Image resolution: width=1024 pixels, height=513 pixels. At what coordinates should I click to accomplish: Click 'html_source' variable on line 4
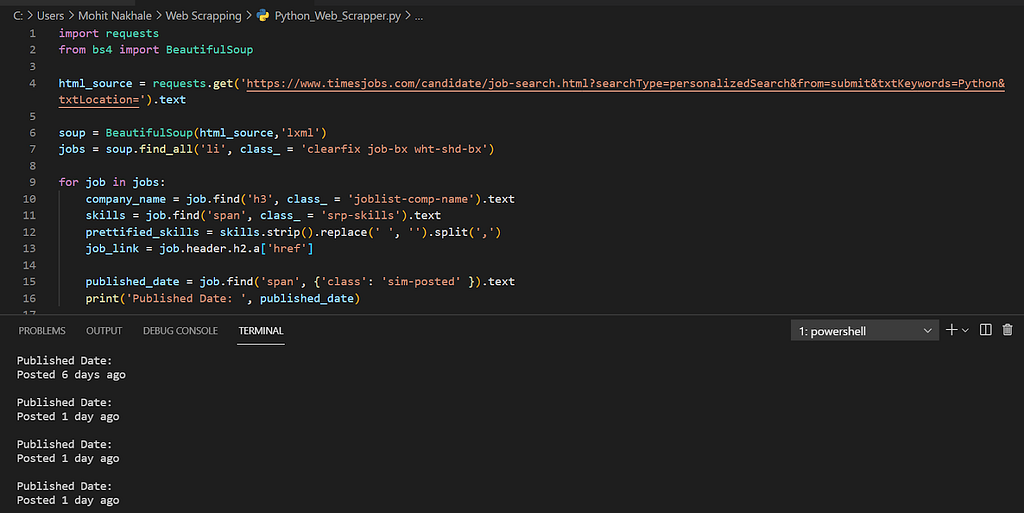coord(95,84)
